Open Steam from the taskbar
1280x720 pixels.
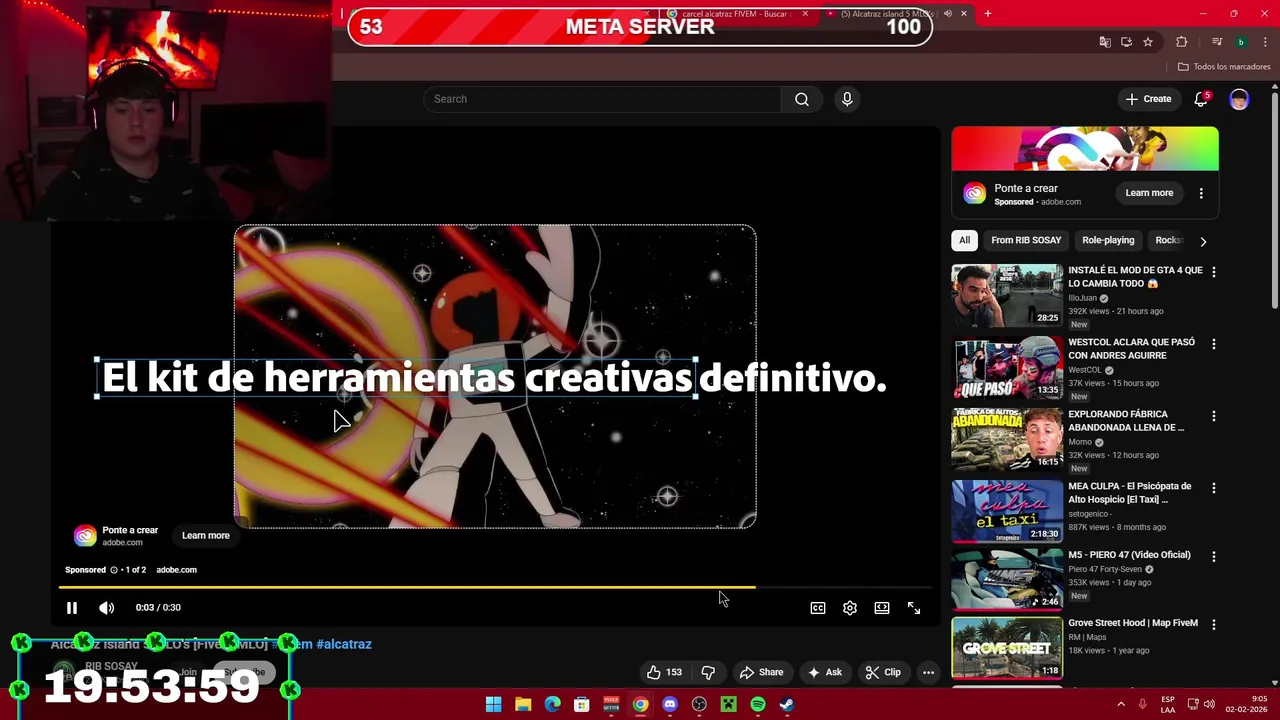pyautogui.click(x=787, y=705)
